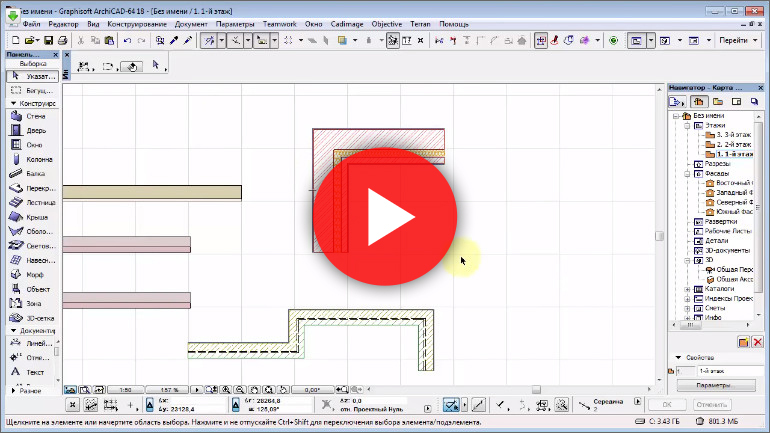770x433 pixels.
Task: Click the 1:50 scale button
Action: 126,390
